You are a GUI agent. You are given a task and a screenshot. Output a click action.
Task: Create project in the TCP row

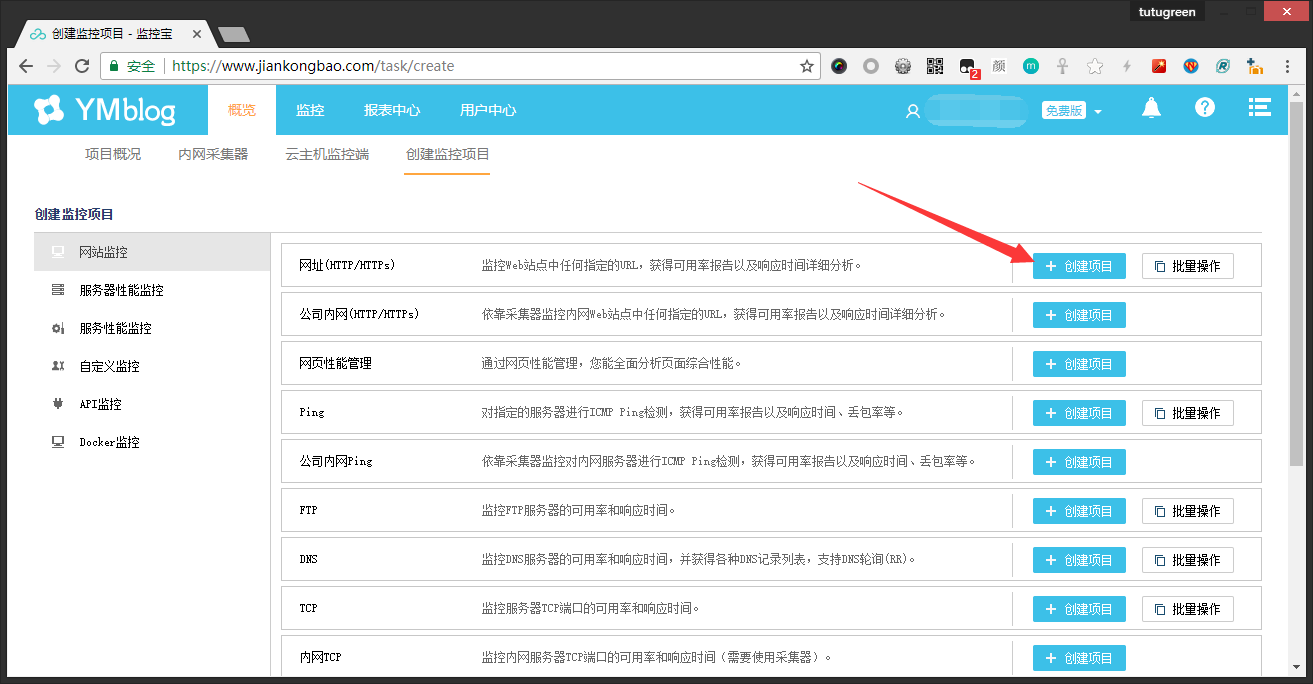(x=1079, y=609)
